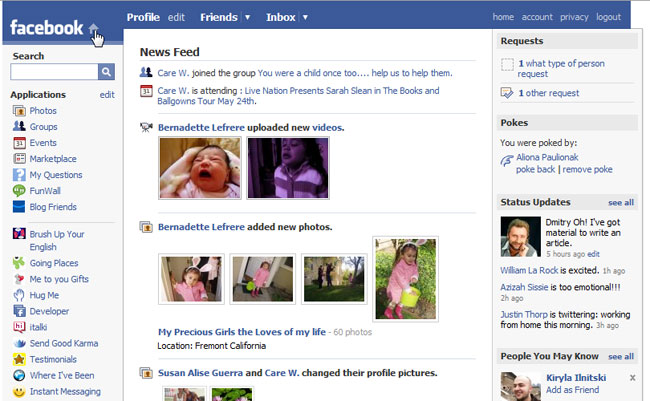Dismiss Kiryla Ilnitski suggestion with X
This screenshot has width=650, height=401.
(632, 378)
